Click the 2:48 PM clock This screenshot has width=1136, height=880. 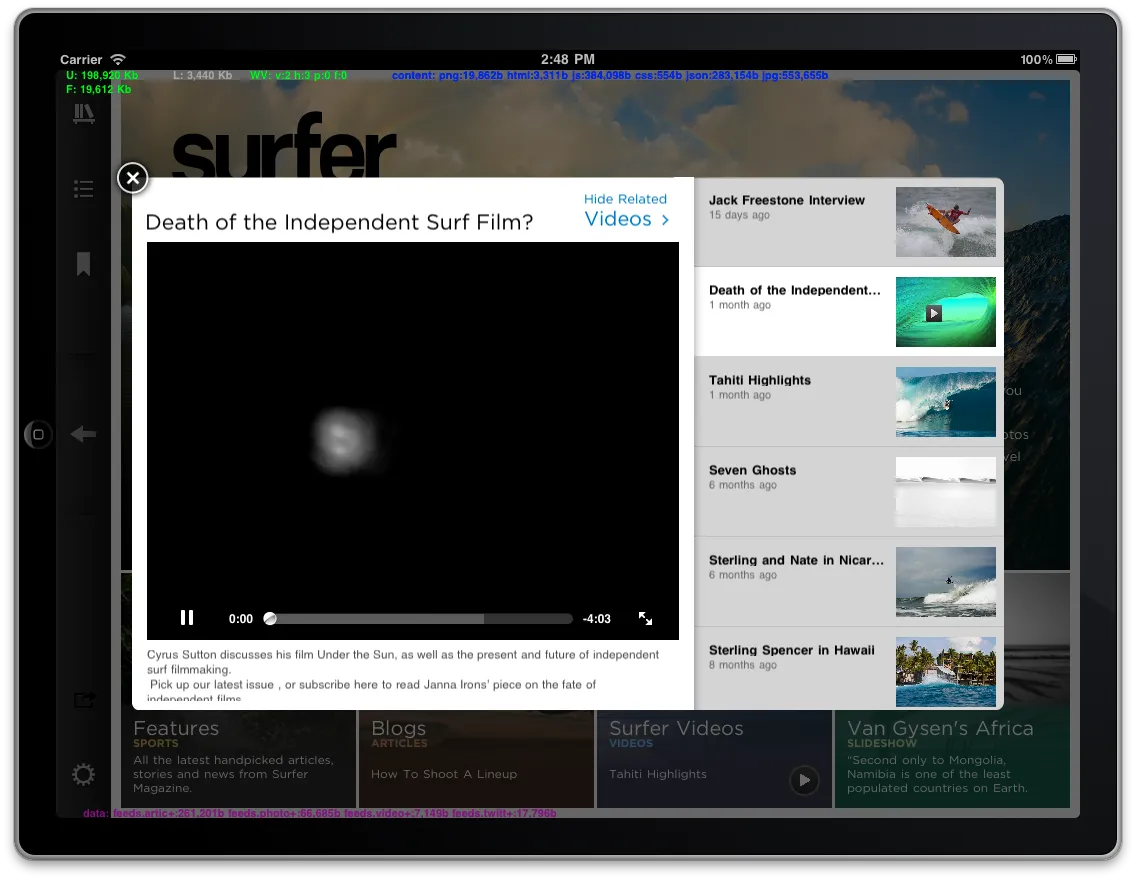pos(567,59)
